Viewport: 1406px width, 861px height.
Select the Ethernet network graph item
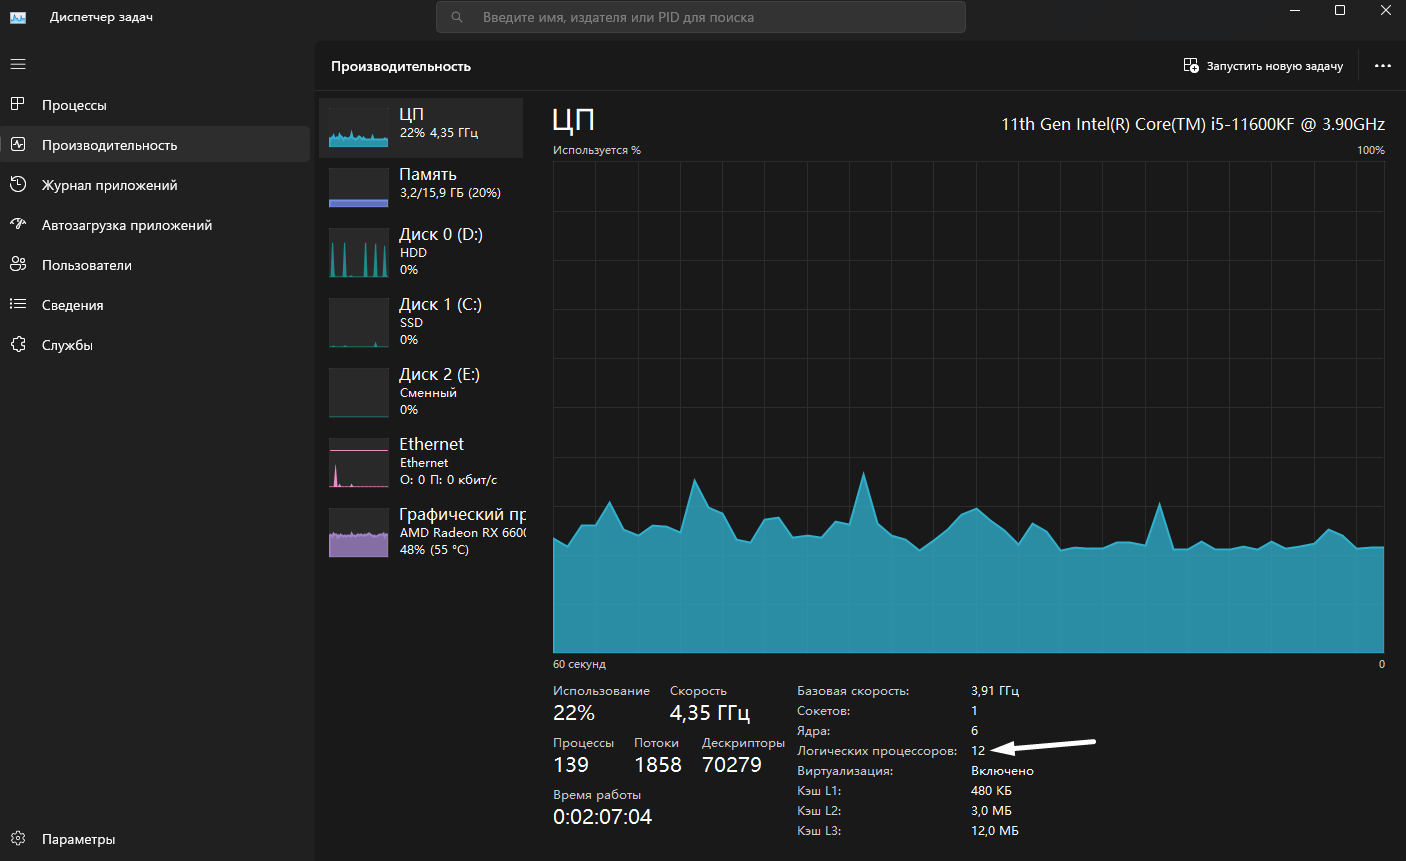tap(421, 463)
